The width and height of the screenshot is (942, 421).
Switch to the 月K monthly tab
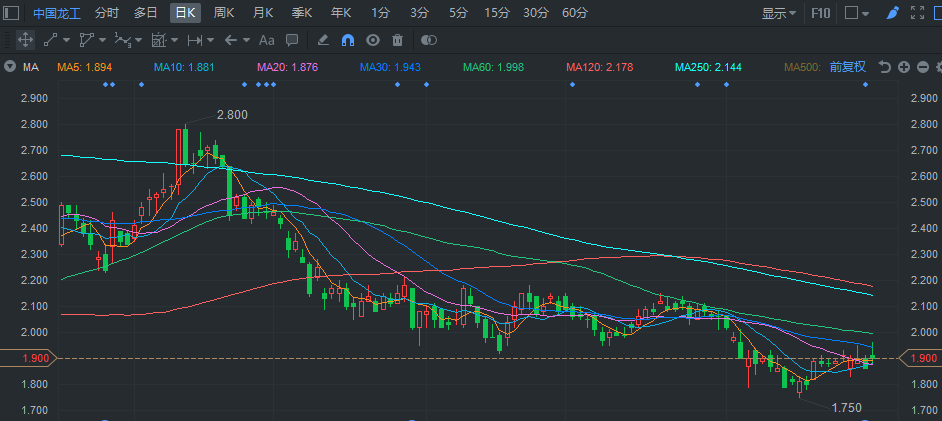[263, 13]
